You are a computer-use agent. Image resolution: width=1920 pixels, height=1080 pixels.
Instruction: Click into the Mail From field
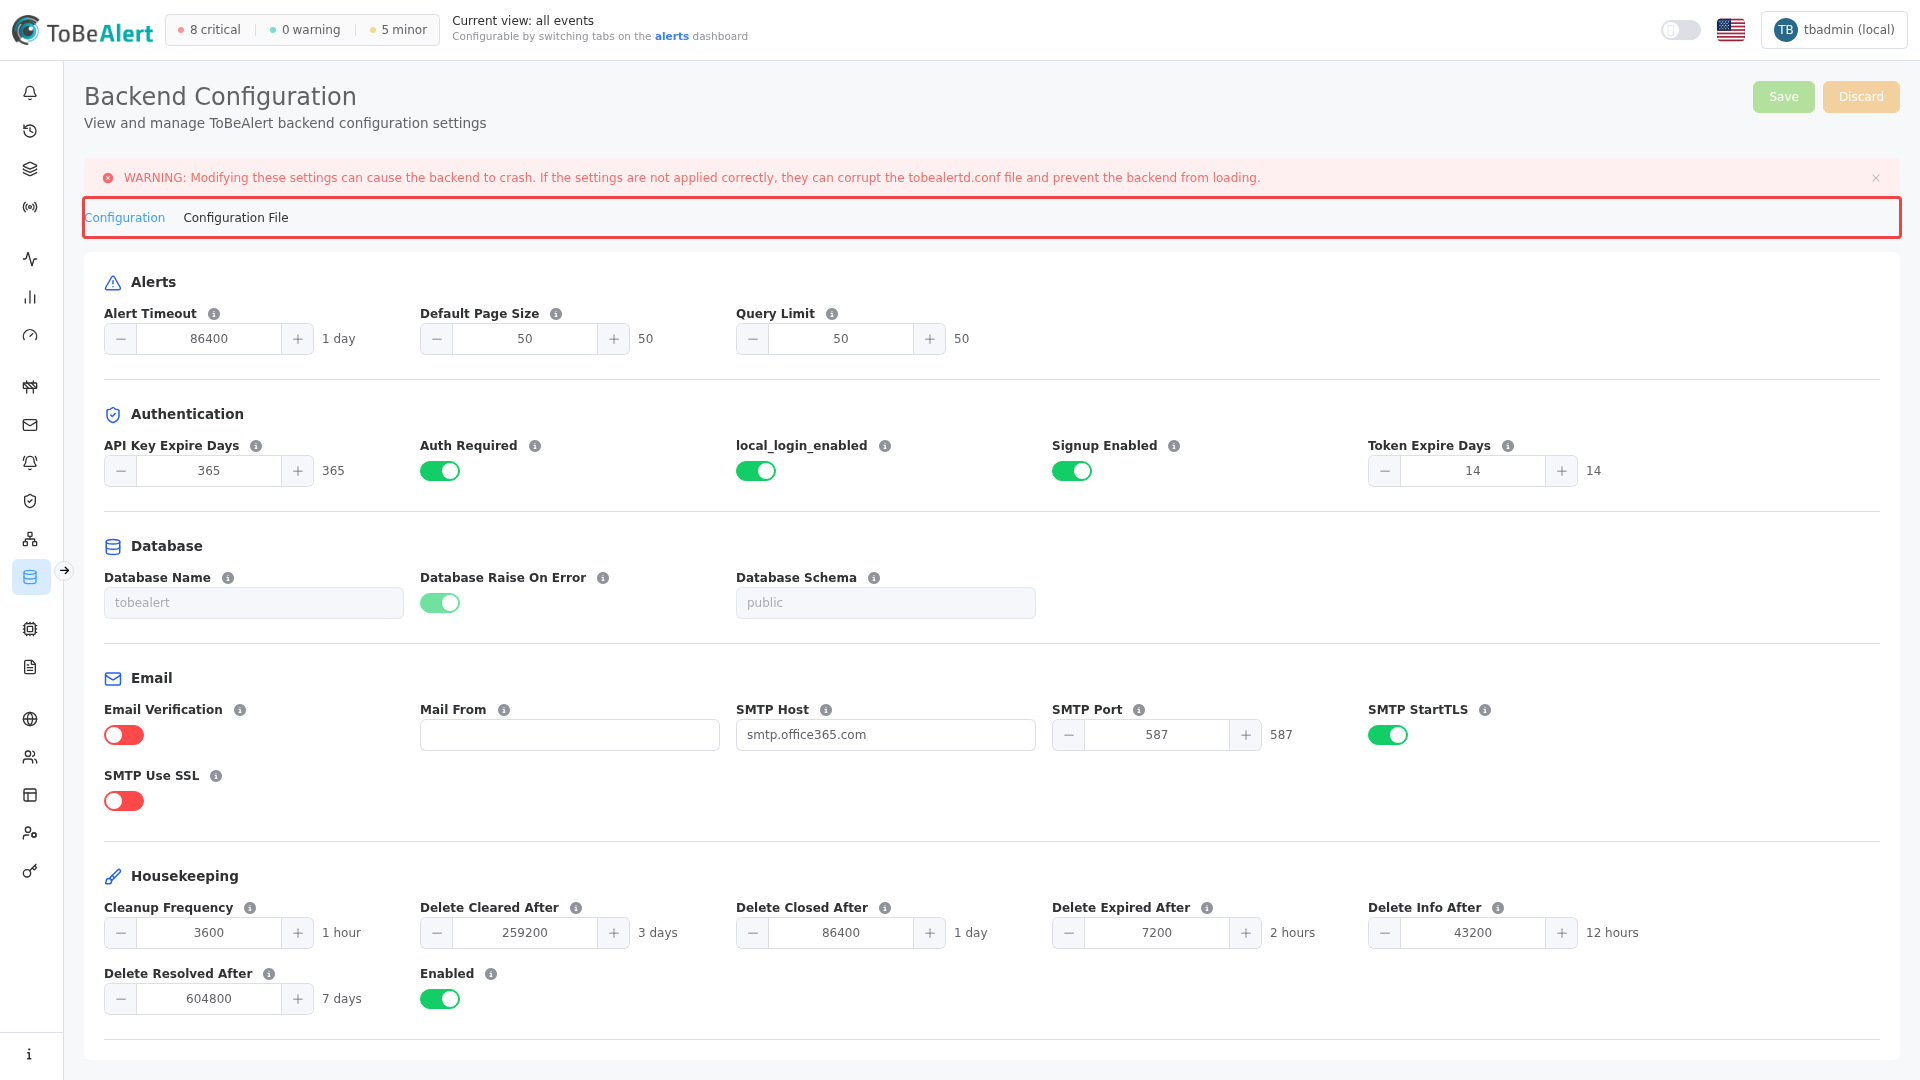pyautogui.click(x=570, y=735)
